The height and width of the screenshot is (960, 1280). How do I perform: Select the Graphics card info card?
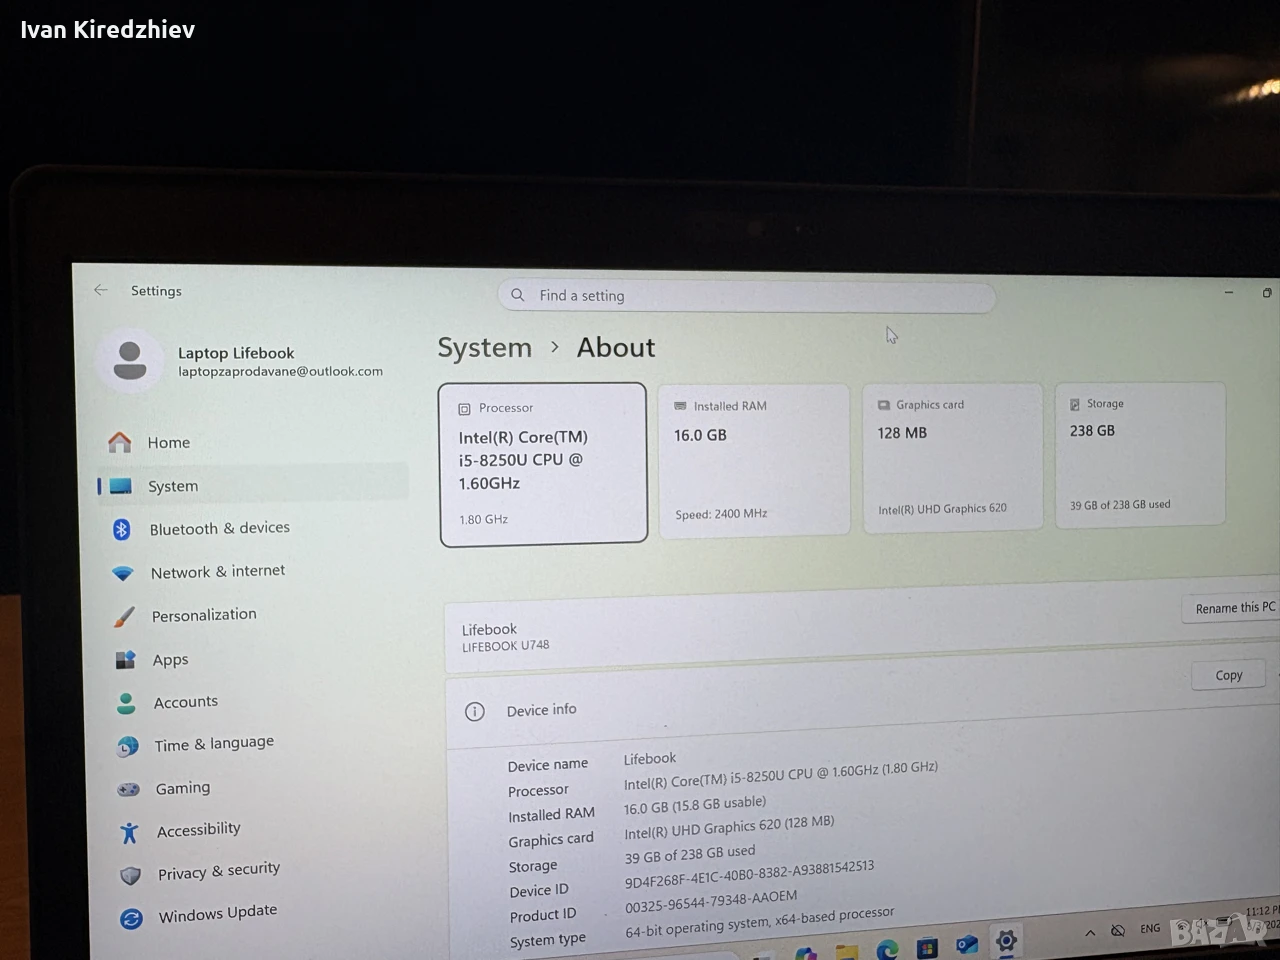(x=953, y=457)
